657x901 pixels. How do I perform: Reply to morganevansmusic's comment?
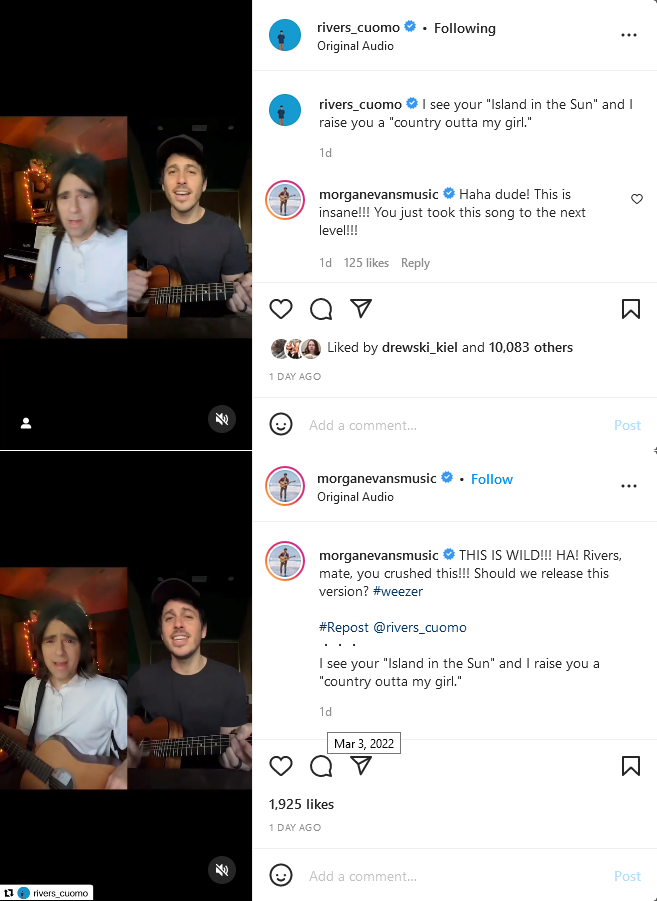coord(415,263)
